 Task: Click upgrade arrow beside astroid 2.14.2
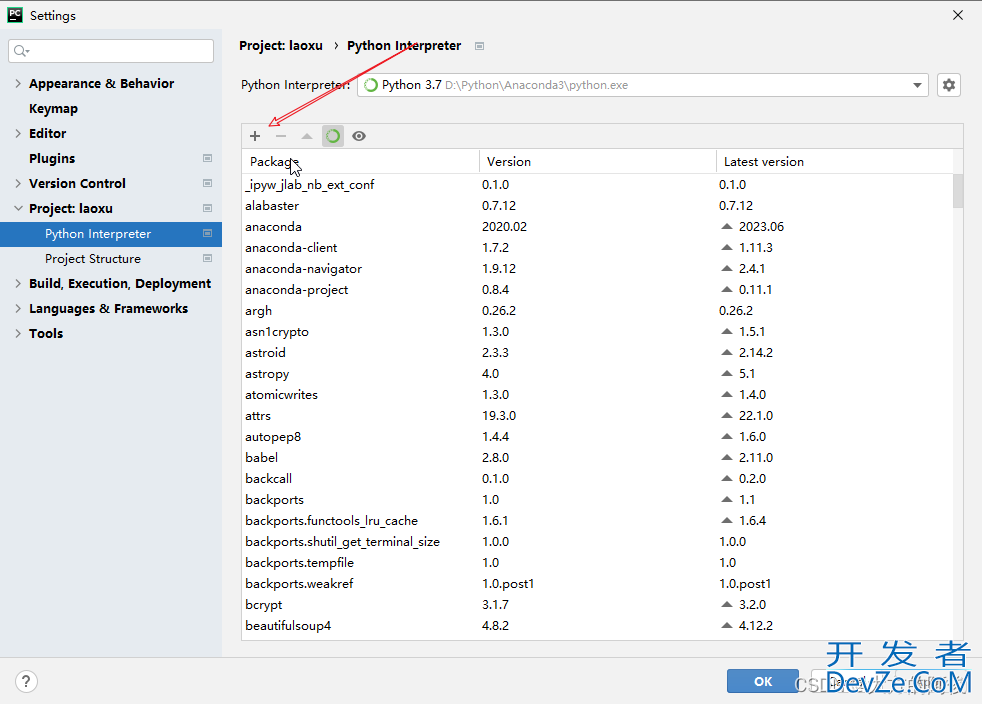point(726,353)
